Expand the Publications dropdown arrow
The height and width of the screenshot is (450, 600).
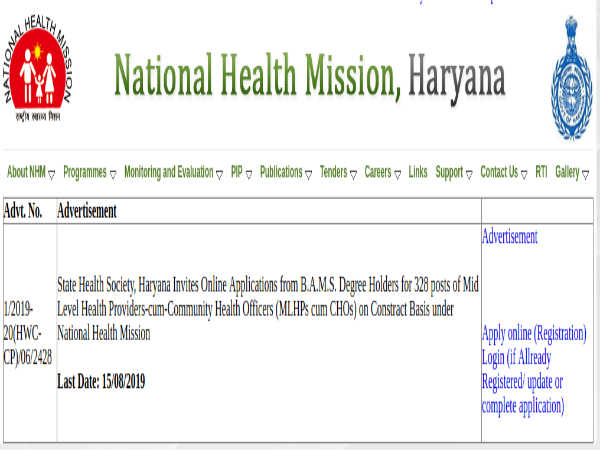[308, 174]
